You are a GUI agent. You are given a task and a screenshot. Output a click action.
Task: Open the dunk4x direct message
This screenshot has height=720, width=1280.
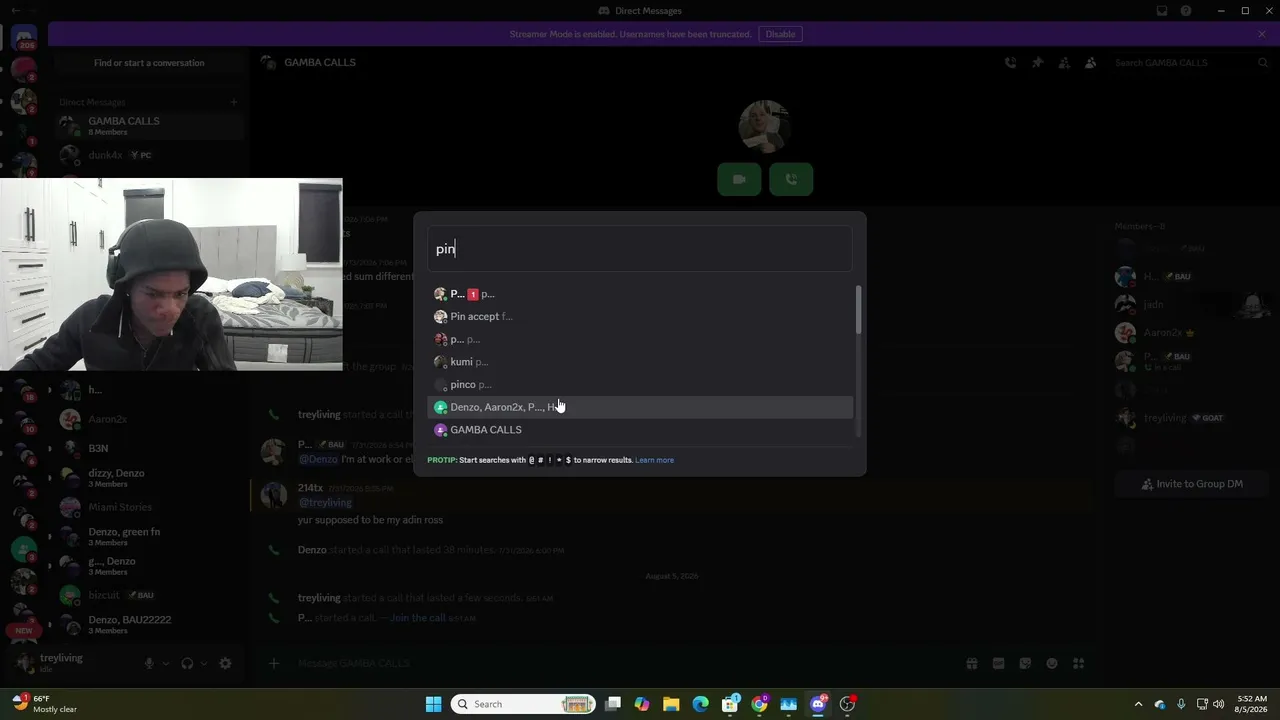click(x=149, y=155)
